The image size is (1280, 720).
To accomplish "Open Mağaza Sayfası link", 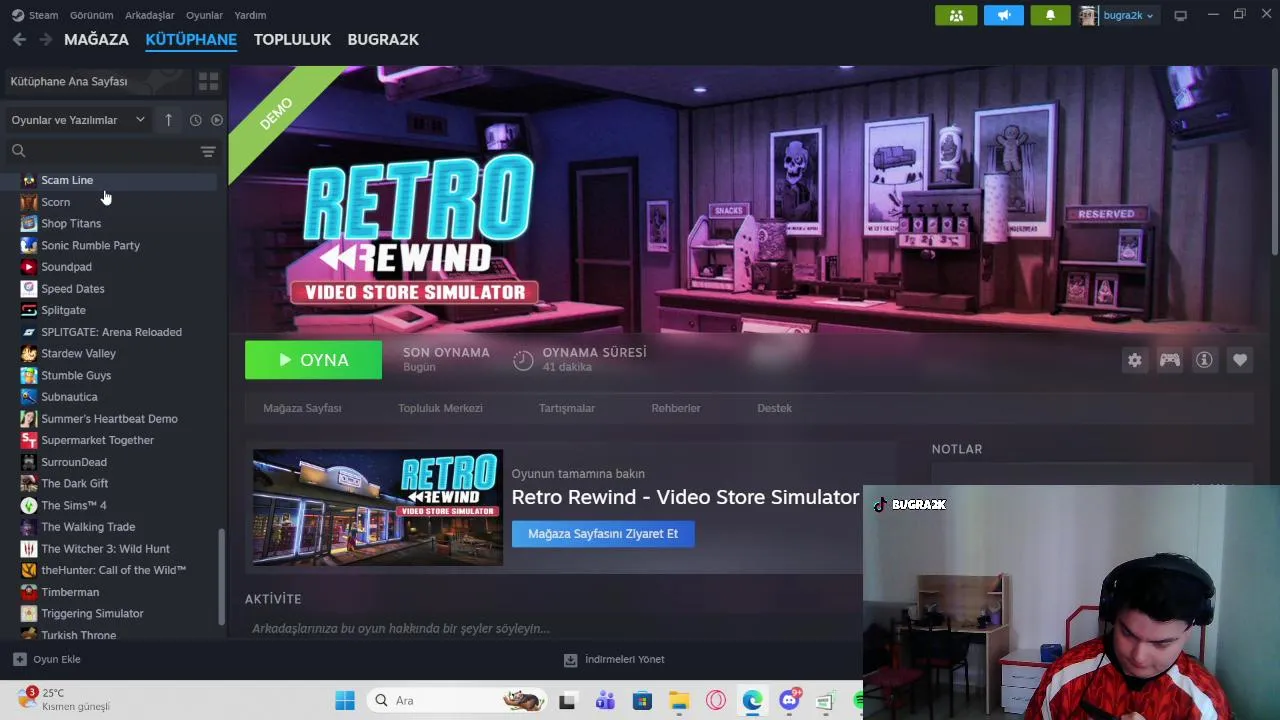I will 302,408.
